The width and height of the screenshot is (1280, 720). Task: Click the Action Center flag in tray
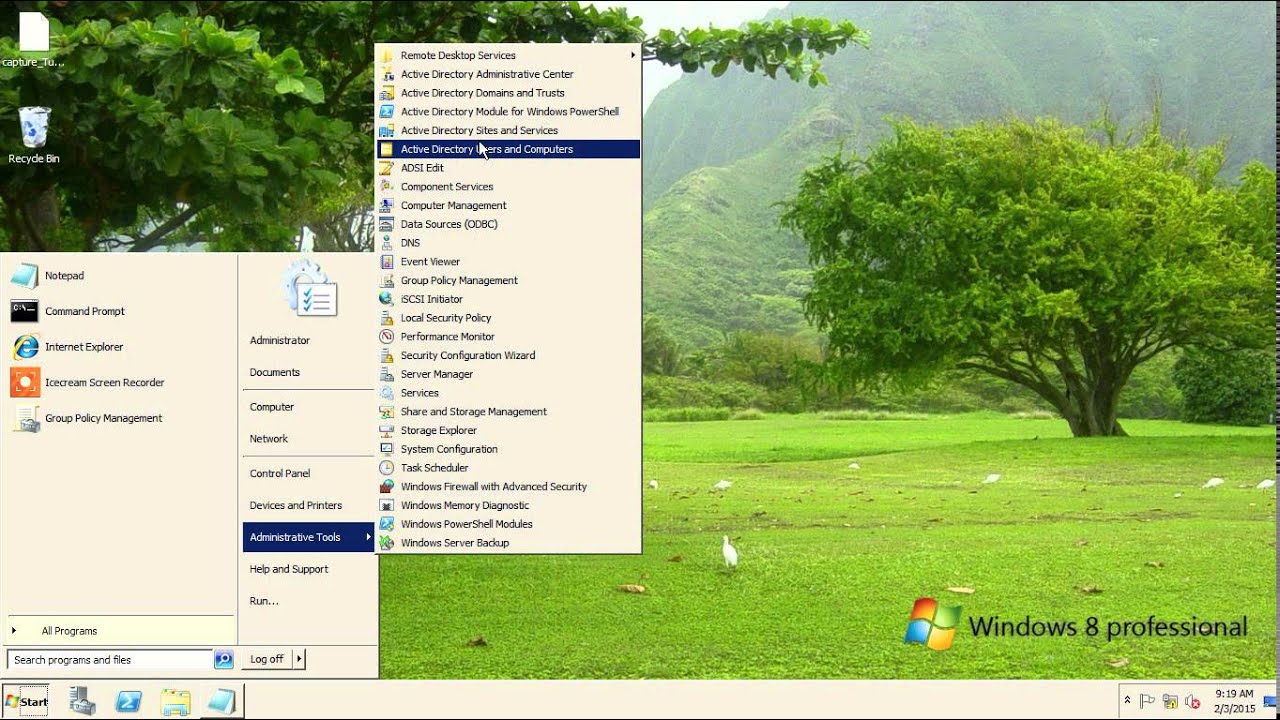point(1148,701)
